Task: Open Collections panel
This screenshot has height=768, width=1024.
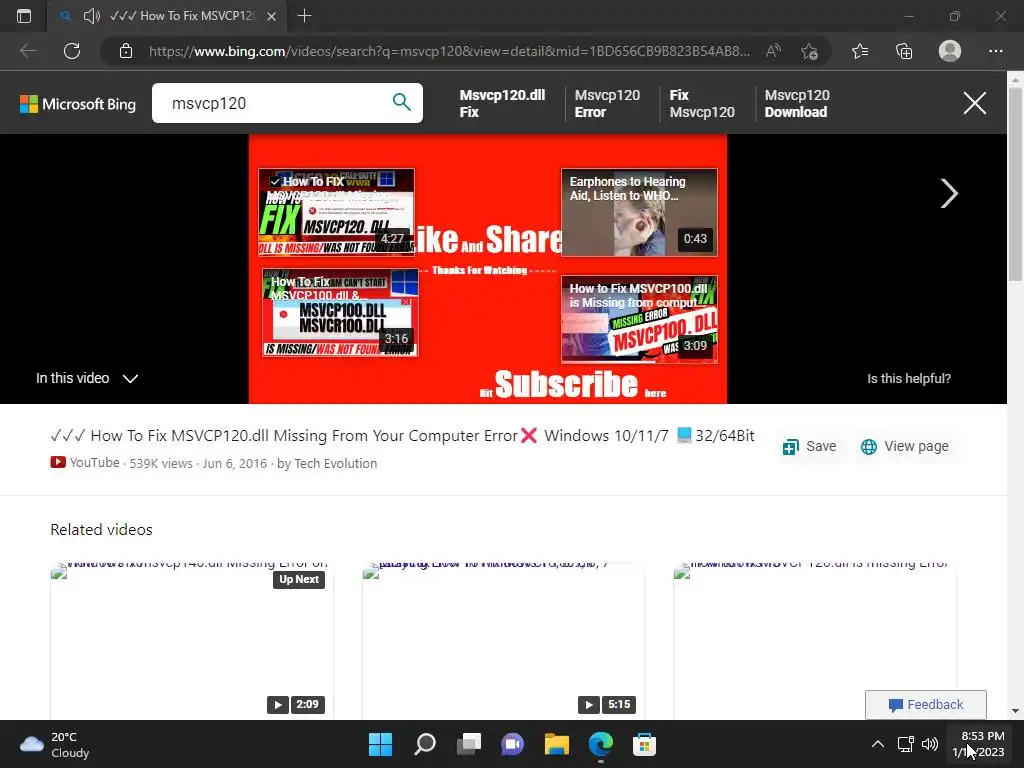Action: coord(904,51)
